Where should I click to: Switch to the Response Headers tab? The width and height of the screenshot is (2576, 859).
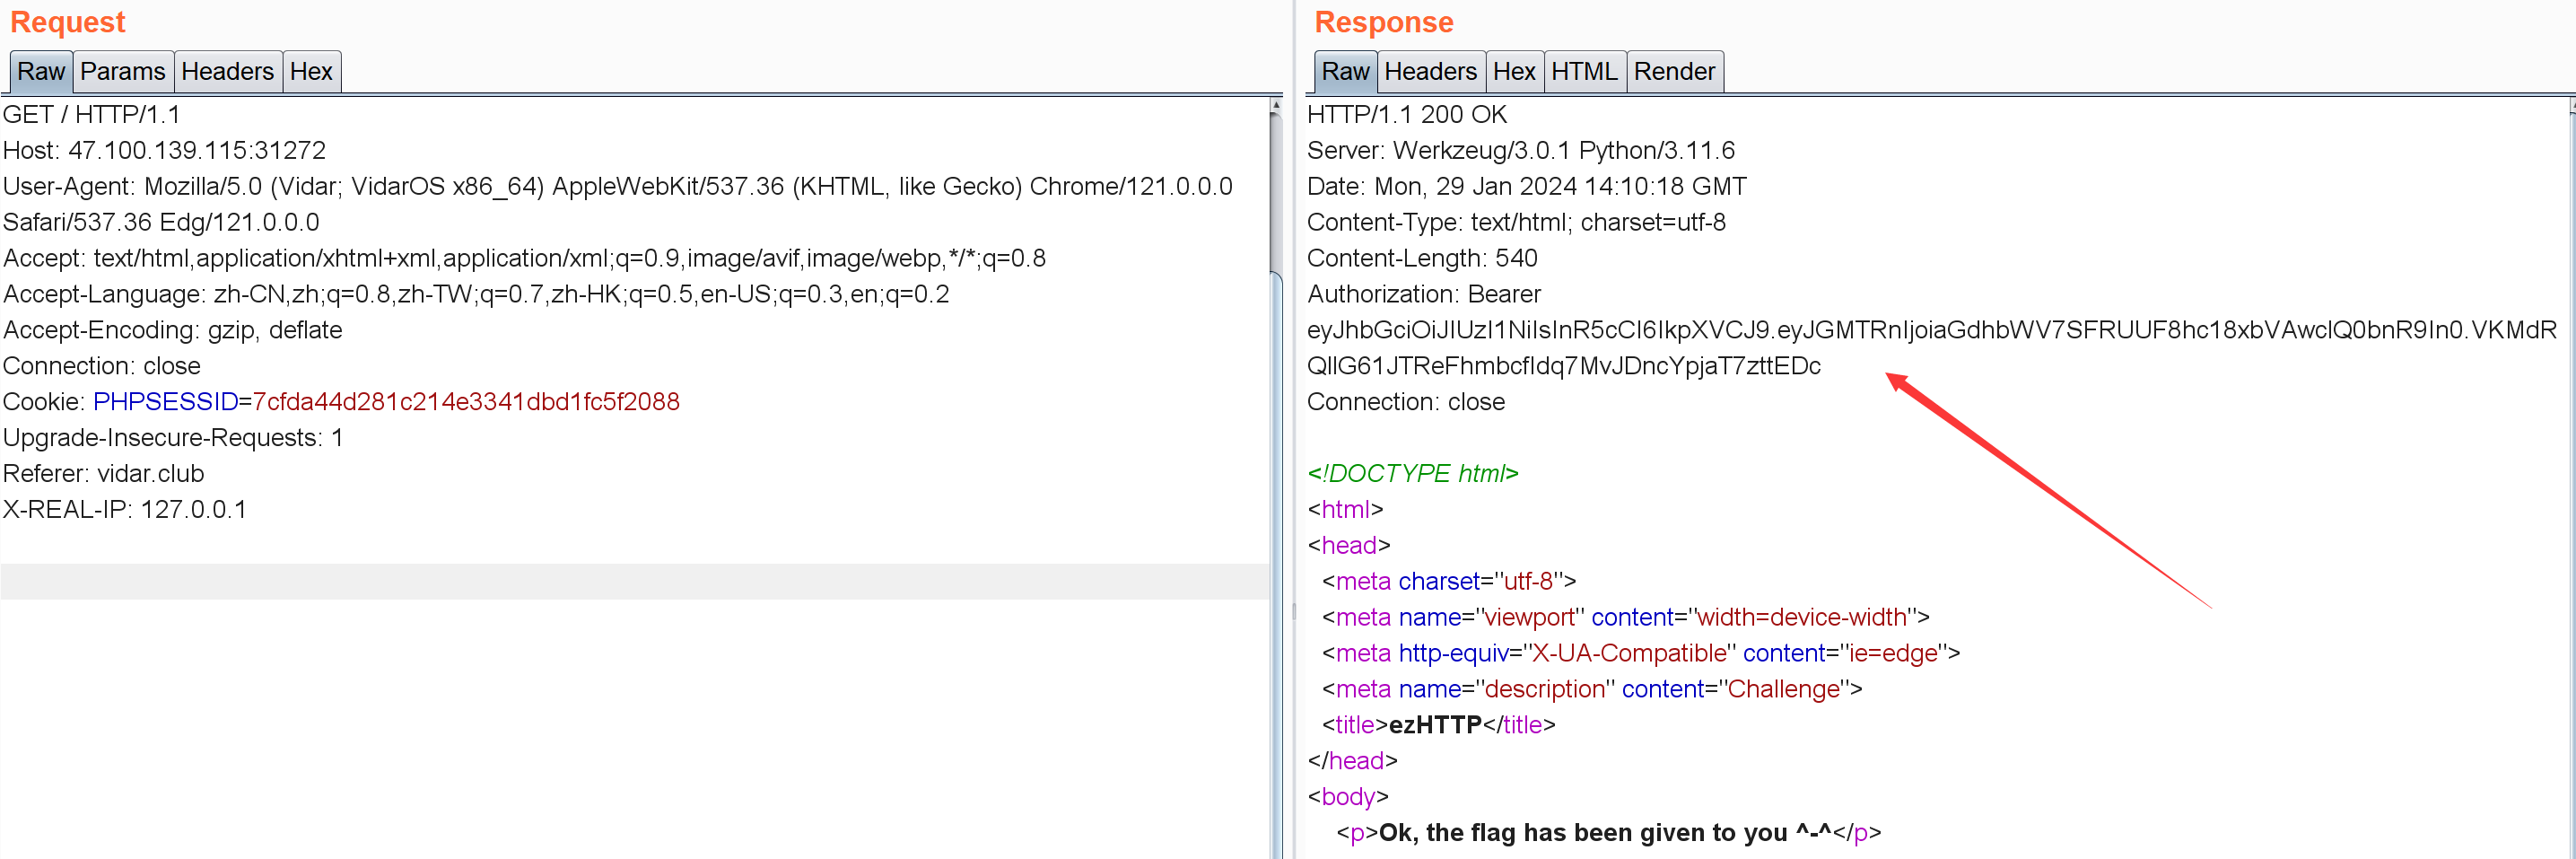point(1430,72)
